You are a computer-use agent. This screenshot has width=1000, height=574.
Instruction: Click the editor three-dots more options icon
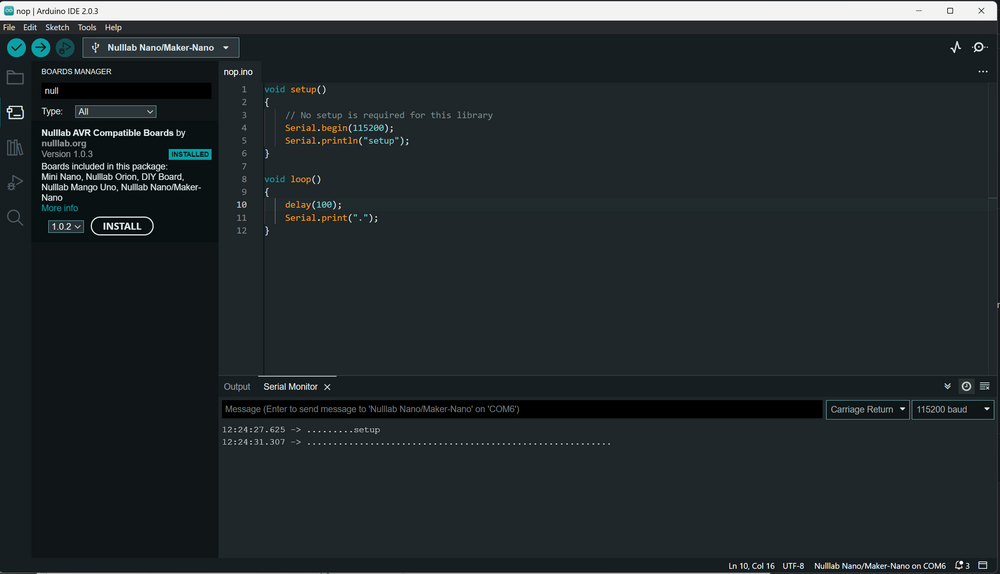click(983, 71)
